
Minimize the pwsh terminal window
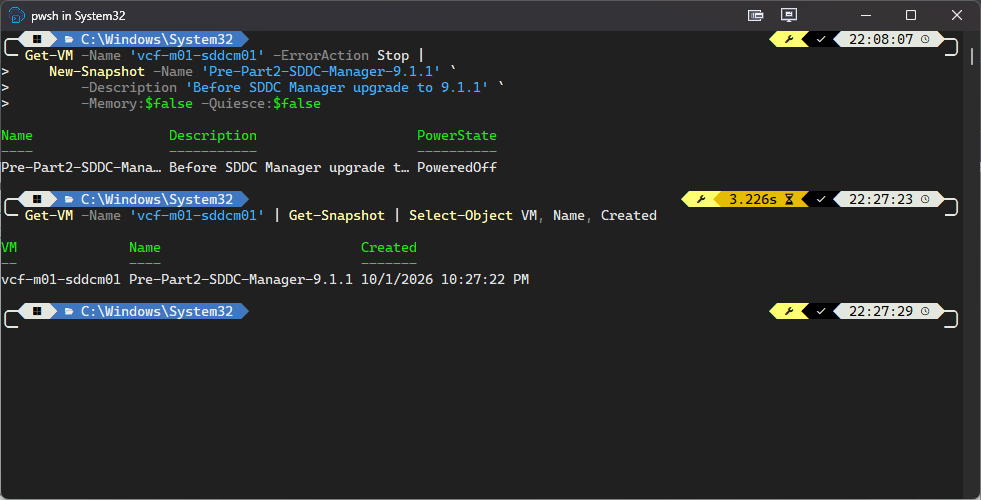tap(866, 16)
